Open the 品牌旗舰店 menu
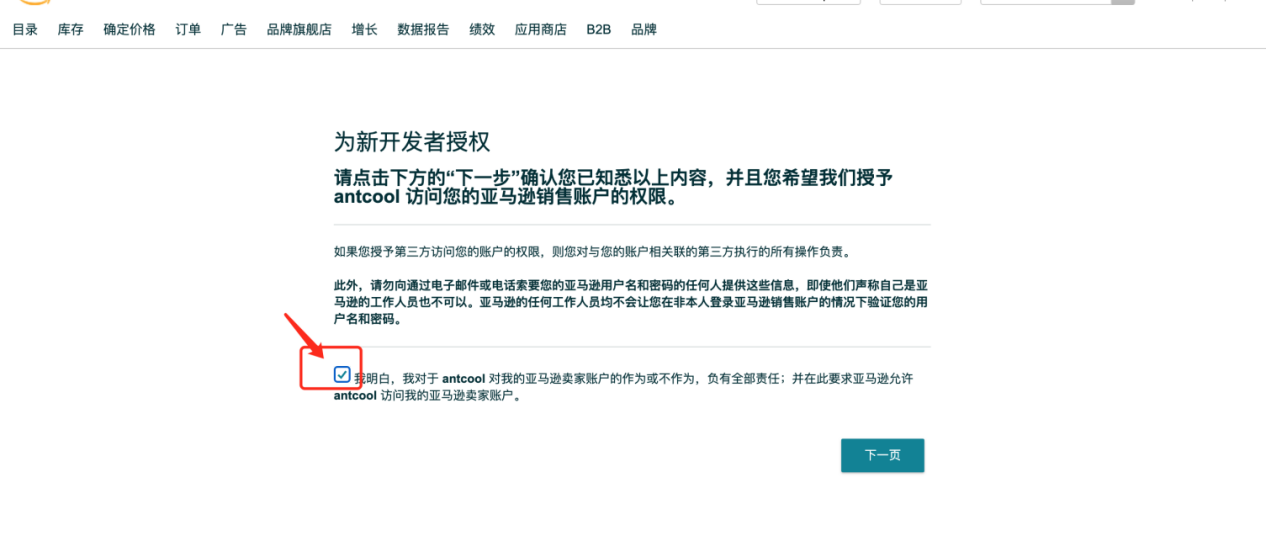 (x=299, y=30)
